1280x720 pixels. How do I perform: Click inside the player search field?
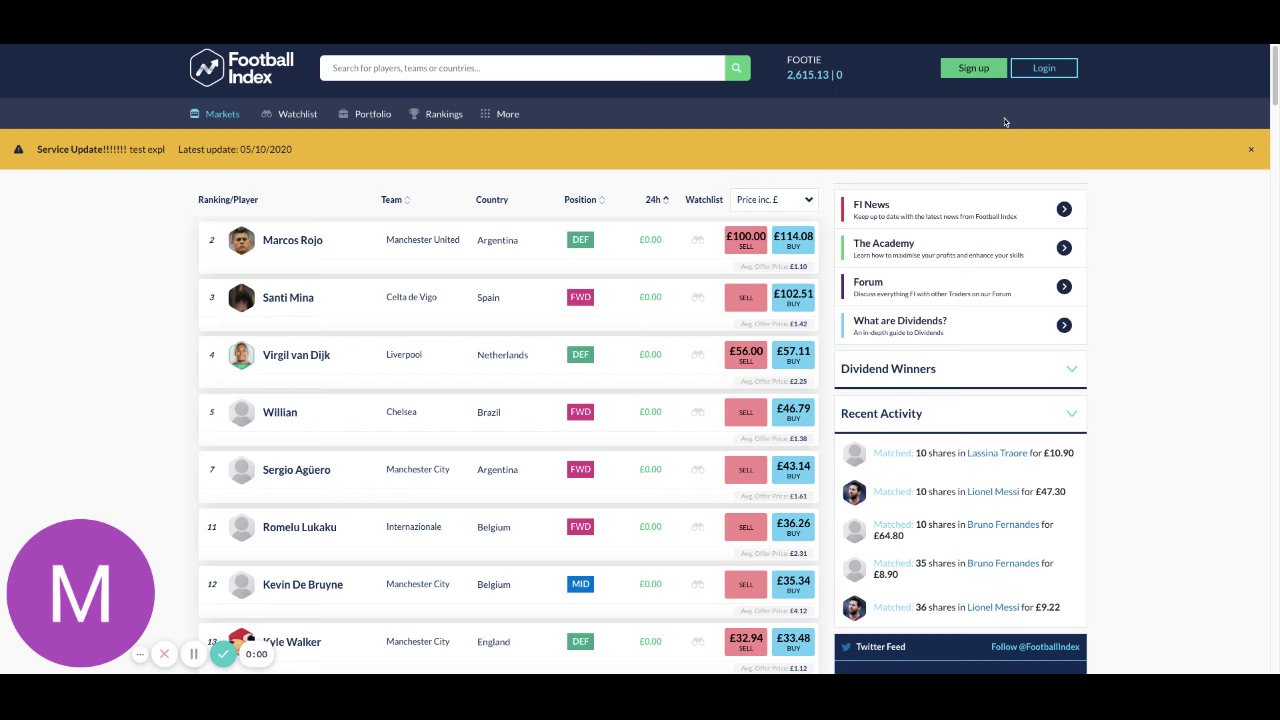pos(522,68)
